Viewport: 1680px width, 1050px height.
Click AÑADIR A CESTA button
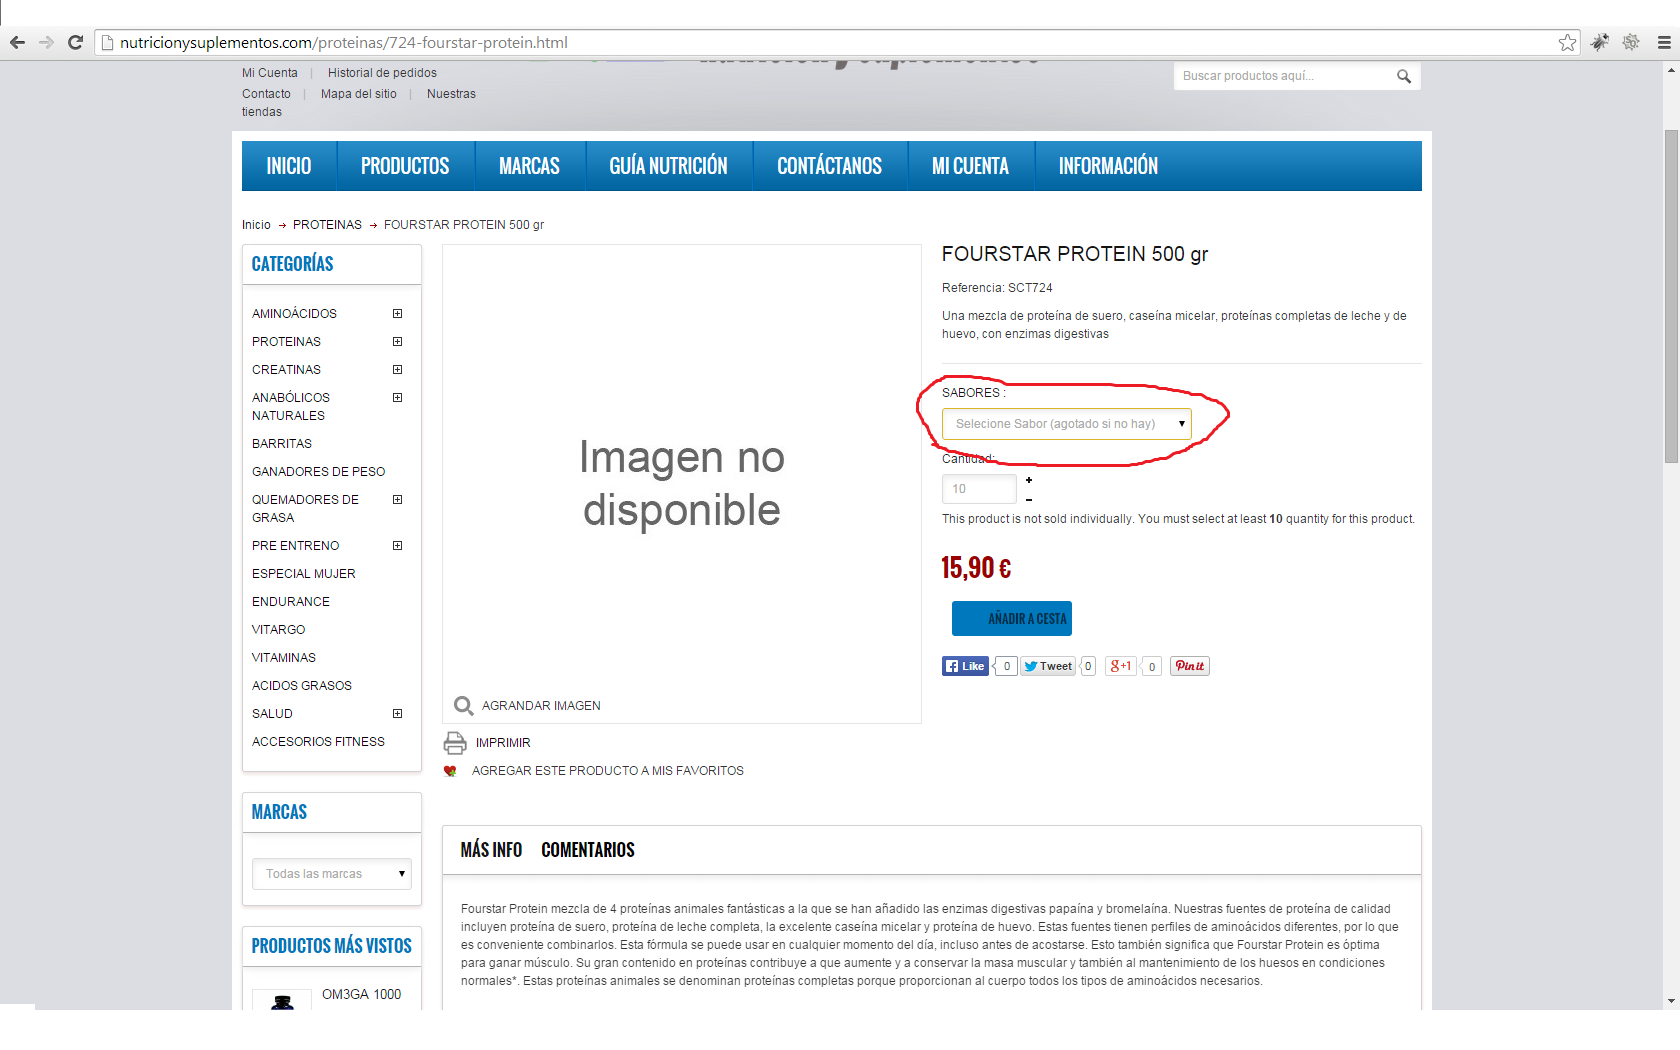pos(1012,619)
